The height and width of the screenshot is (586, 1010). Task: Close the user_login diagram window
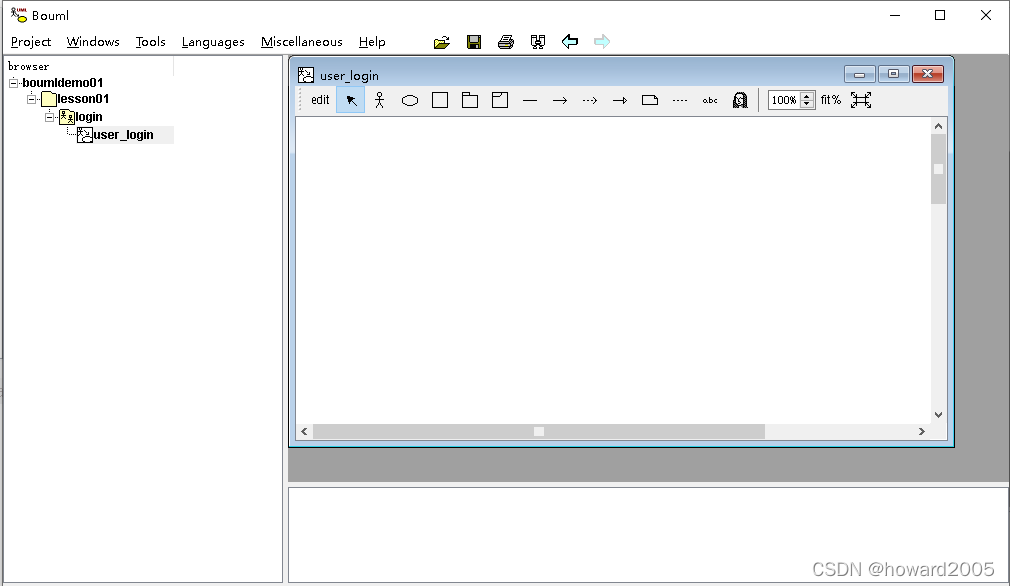point(928,74)
